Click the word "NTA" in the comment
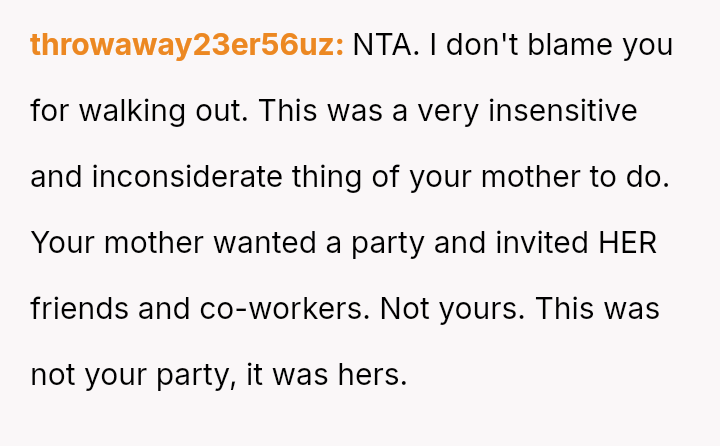Screen dimensions: 720x446 click(386, 45)
